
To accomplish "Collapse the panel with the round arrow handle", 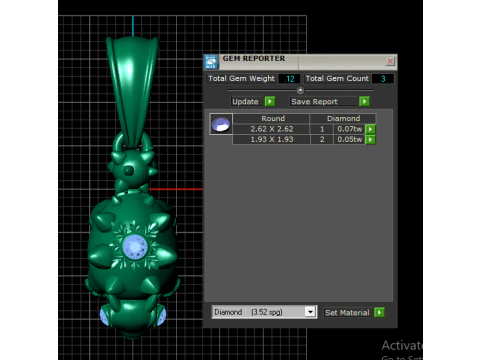I will [300, 90].
